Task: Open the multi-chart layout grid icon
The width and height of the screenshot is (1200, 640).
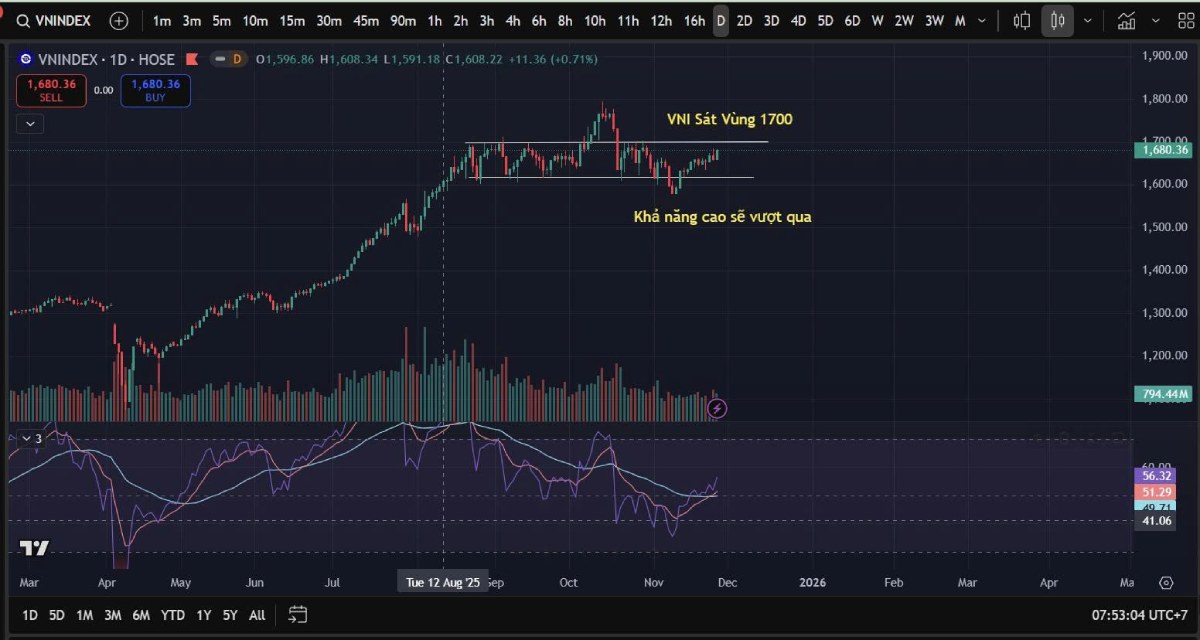Action: pyautogui.click(x=1185, y=20)
